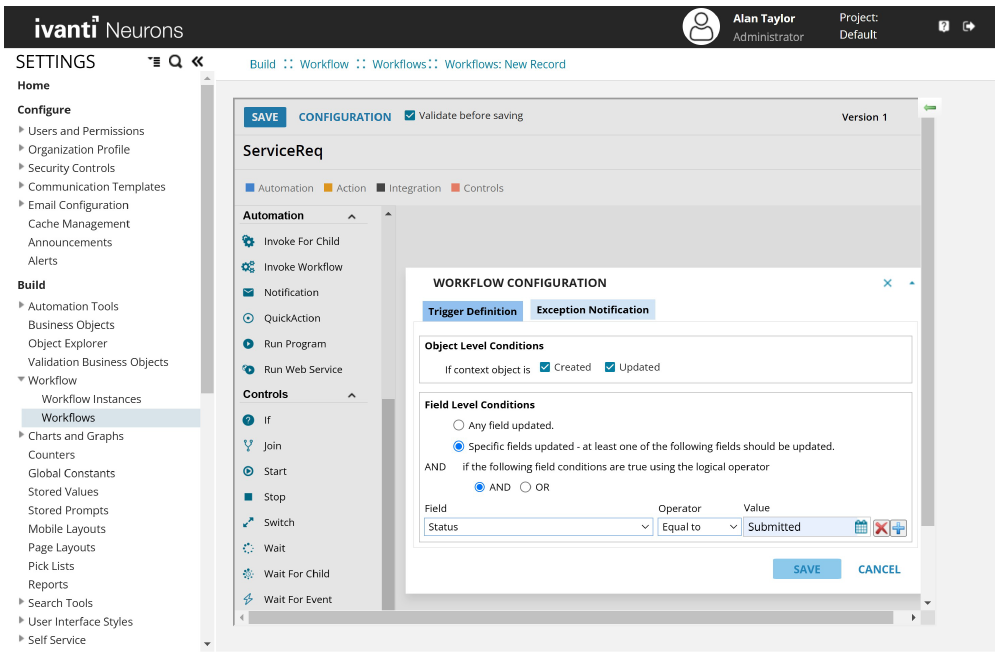This screenshot has width=1003, height=652.
Task: Open the calendar picker in Value field
Action: 861,527
